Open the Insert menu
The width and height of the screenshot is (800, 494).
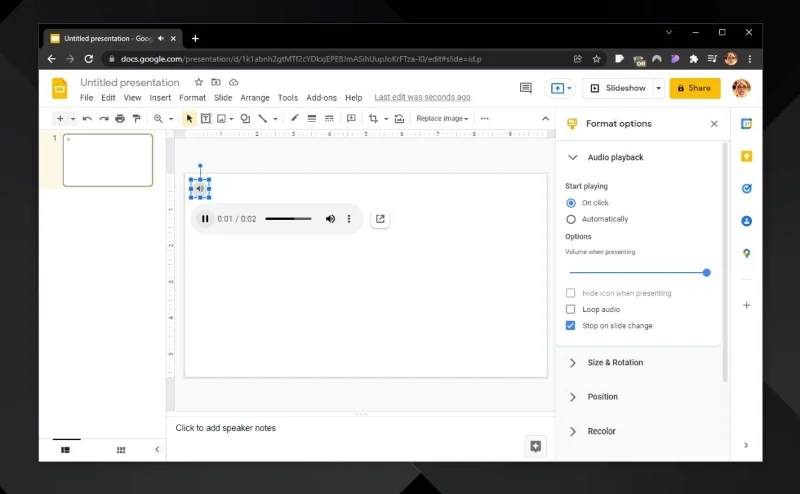point(160,97)
